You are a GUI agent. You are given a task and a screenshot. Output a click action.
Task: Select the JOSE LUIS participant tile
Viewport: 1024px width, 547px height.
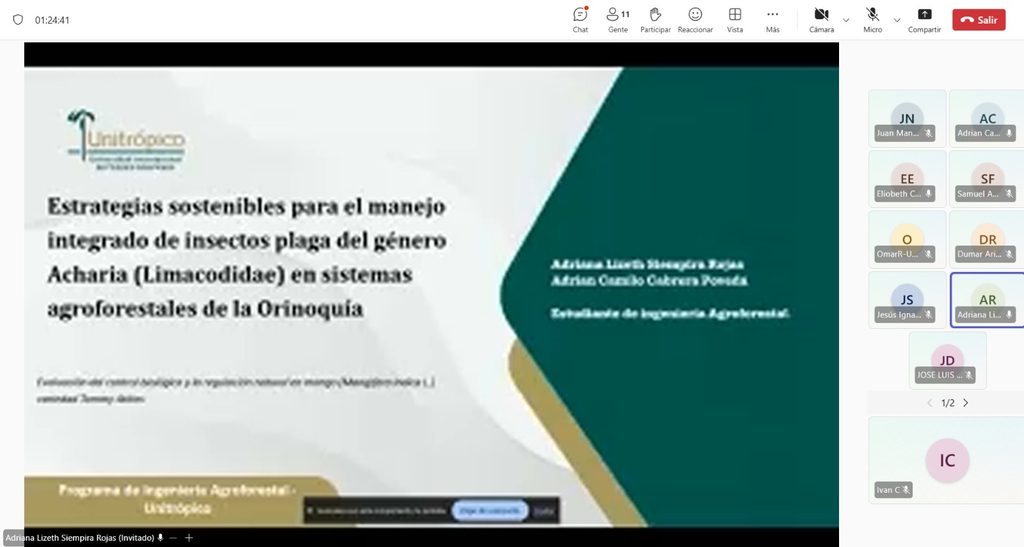[x=947, y=360]
